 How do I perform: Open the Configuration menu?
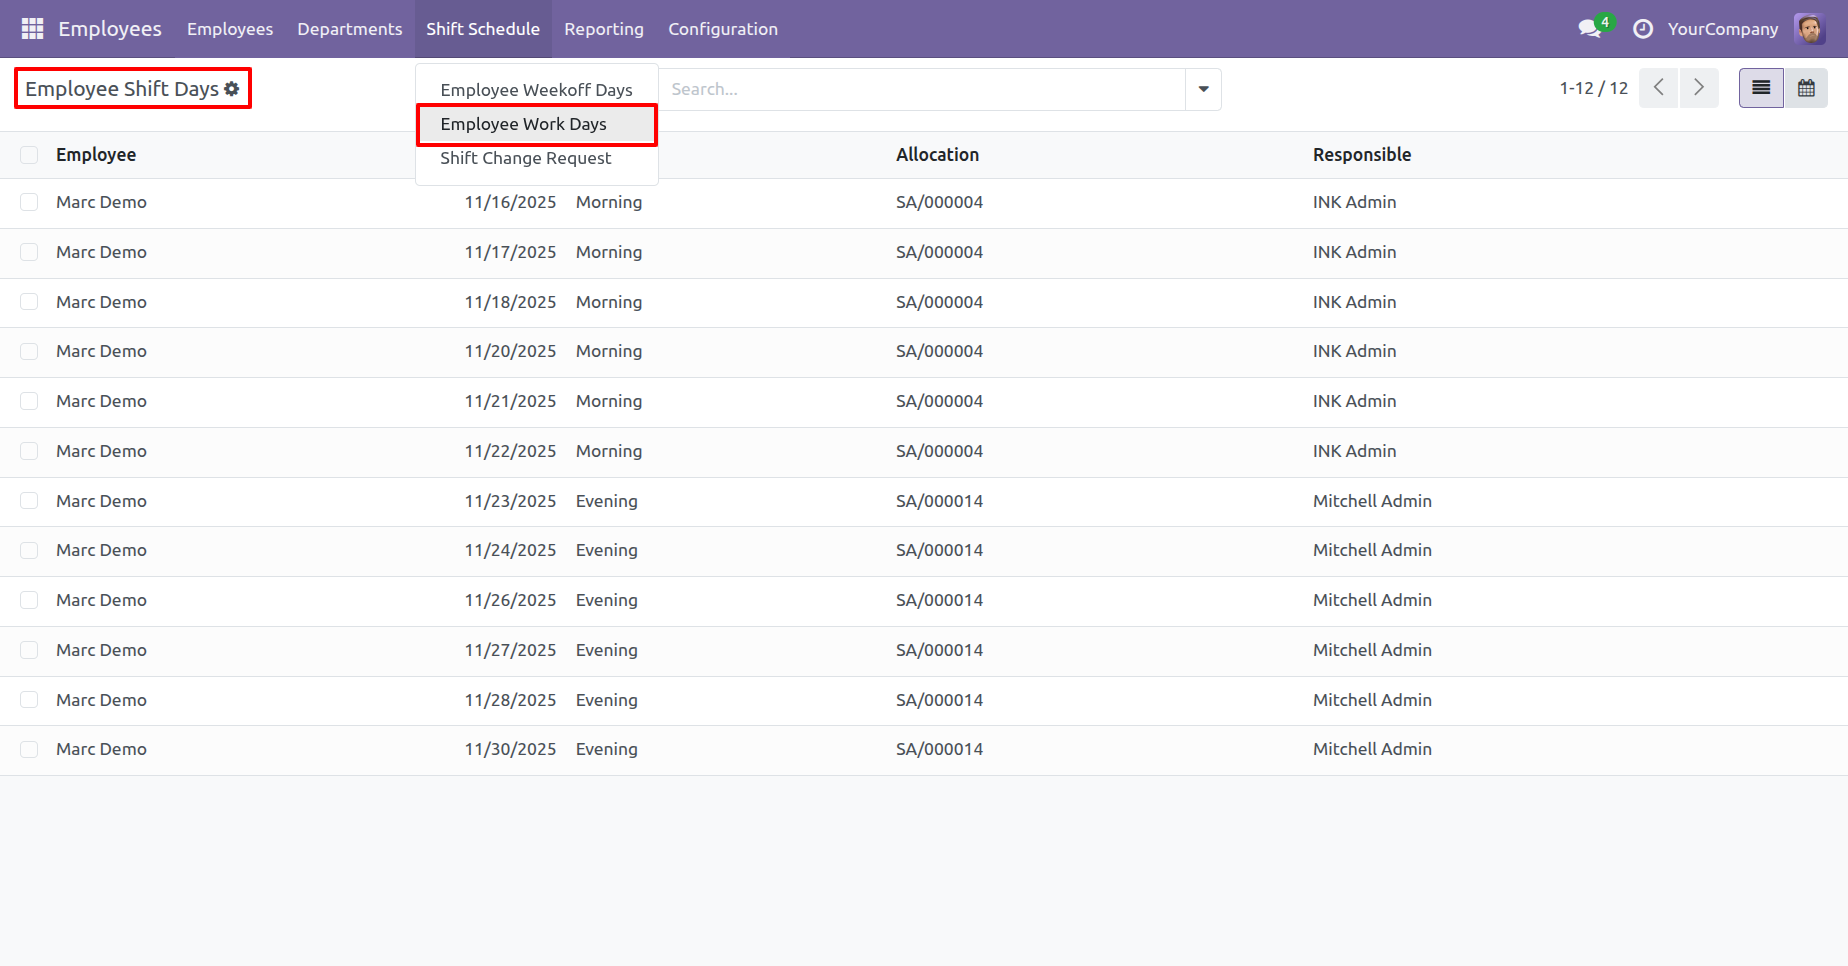click(x=723, y=29)
